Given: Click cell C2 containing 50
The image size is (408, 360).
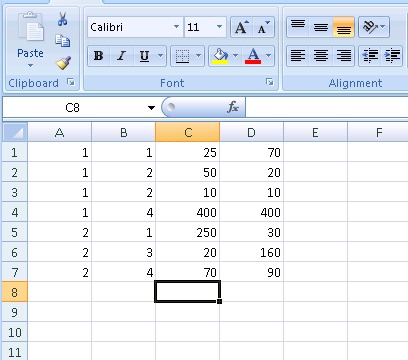Looking at the screenshot, I should pos(188,172).
